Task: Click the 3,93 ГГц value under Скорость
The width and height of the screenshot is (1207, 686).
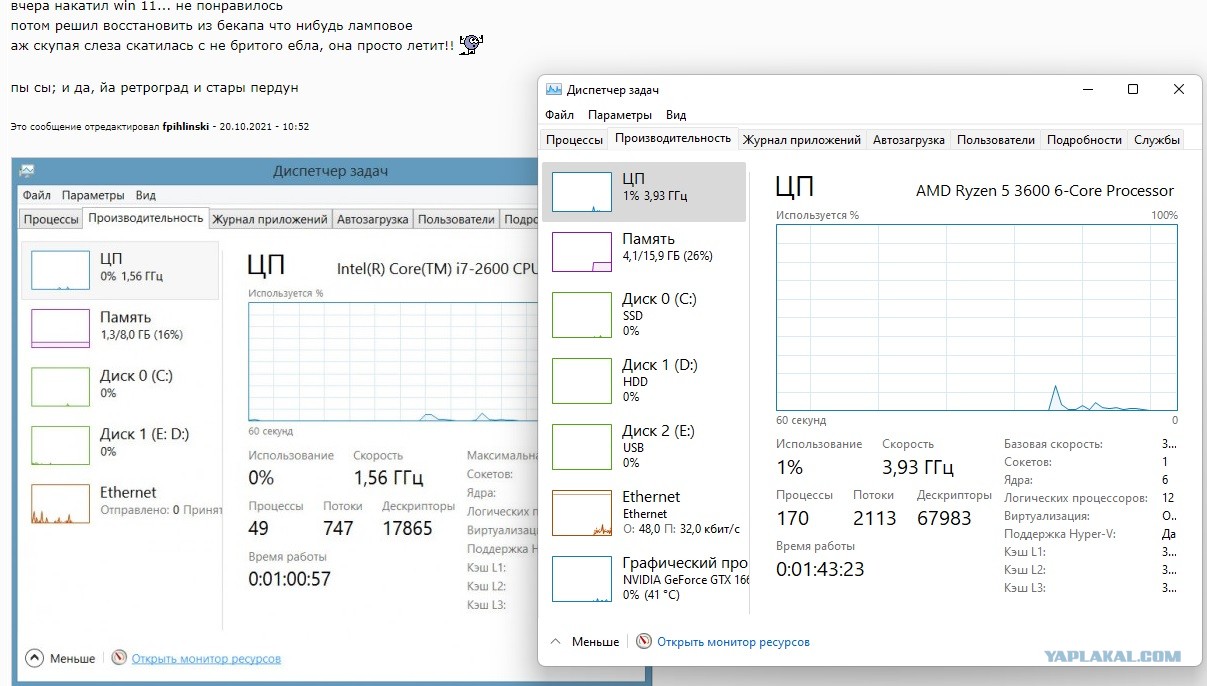Action: coord(918,467)
